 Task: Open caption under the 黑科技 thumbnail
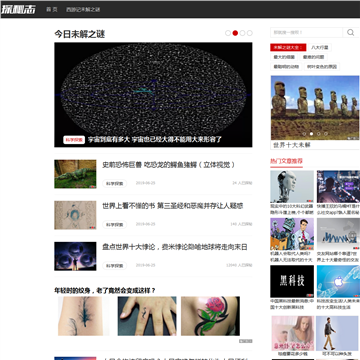point(292,304)
